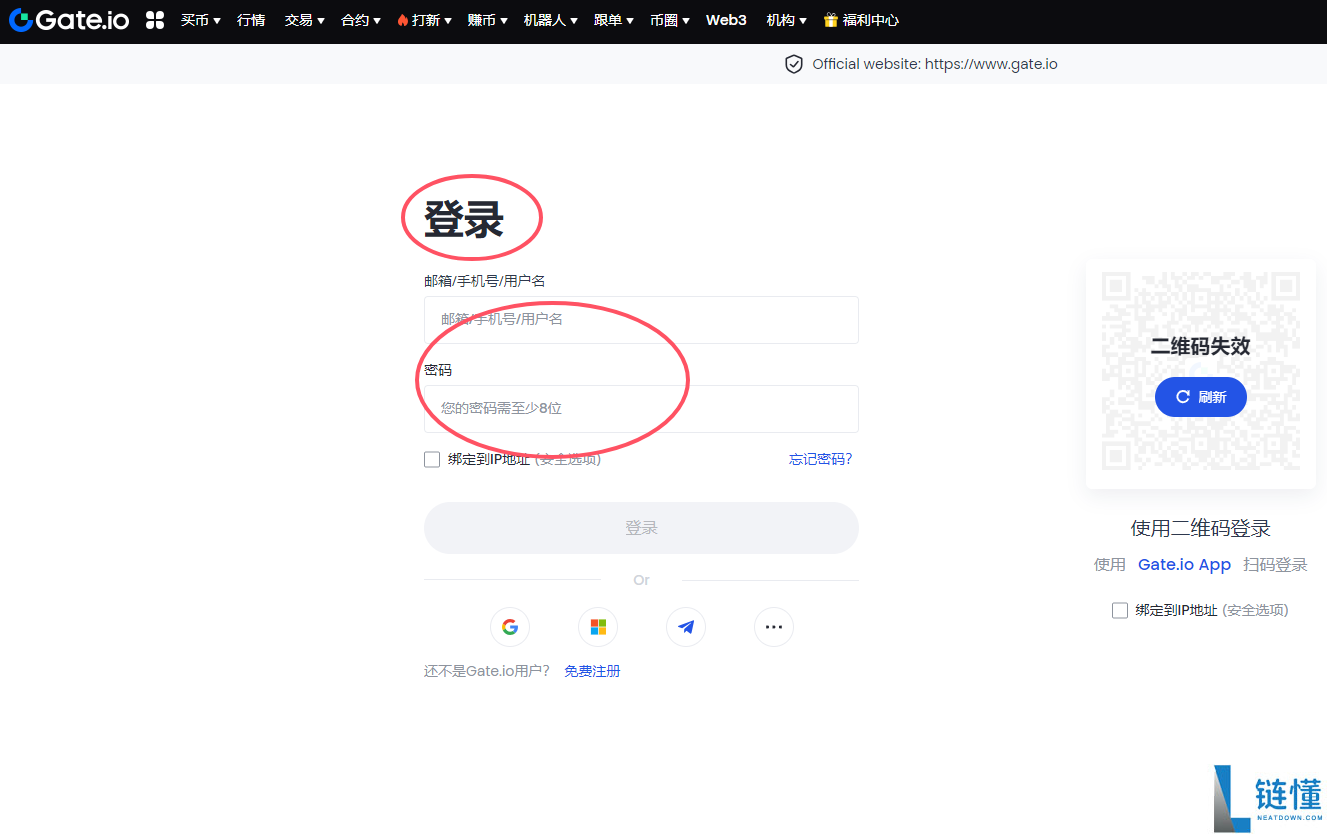Click the Gate.io logo
The image size is (1327, 834).
click(69, 20)
